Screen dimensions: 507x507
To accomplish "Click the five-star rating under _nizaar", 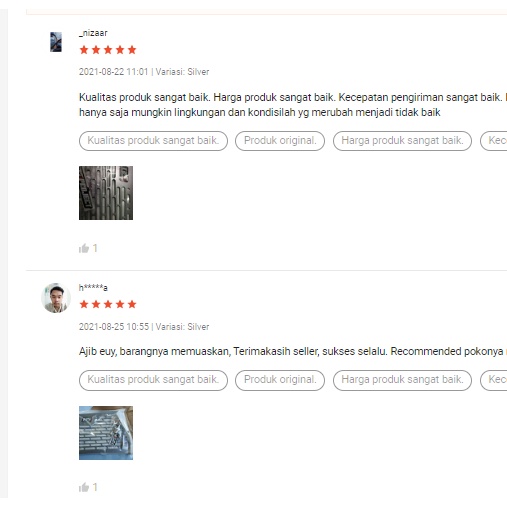I will tap(108, 50).
